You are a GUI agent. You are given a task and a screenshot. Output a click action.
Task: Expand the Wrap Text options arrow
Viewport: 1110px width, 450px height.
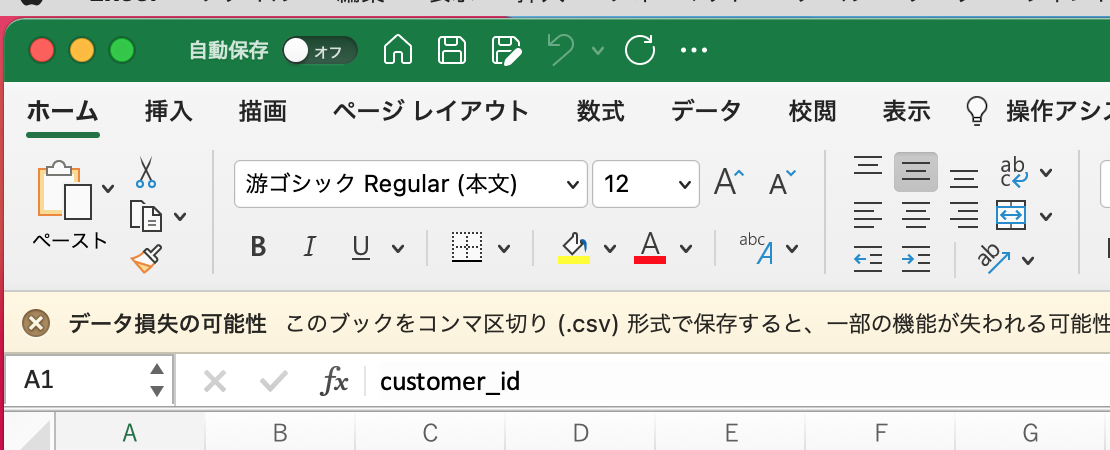tap(1046, 172)
